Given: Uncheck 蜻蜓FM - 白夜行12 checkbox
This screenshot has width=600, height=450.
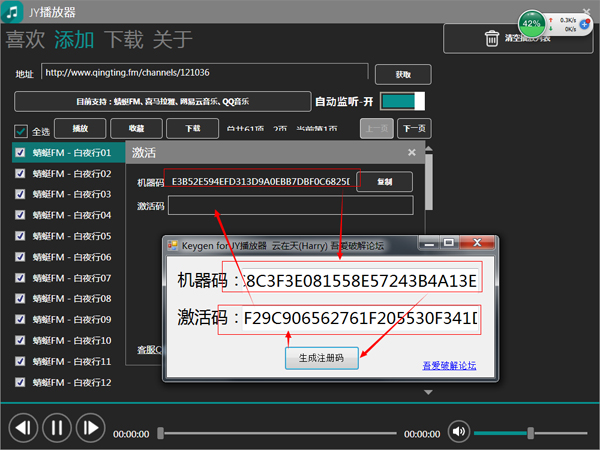Looking at the screenshot, I should pyautogui.click(x=20, y=382).
